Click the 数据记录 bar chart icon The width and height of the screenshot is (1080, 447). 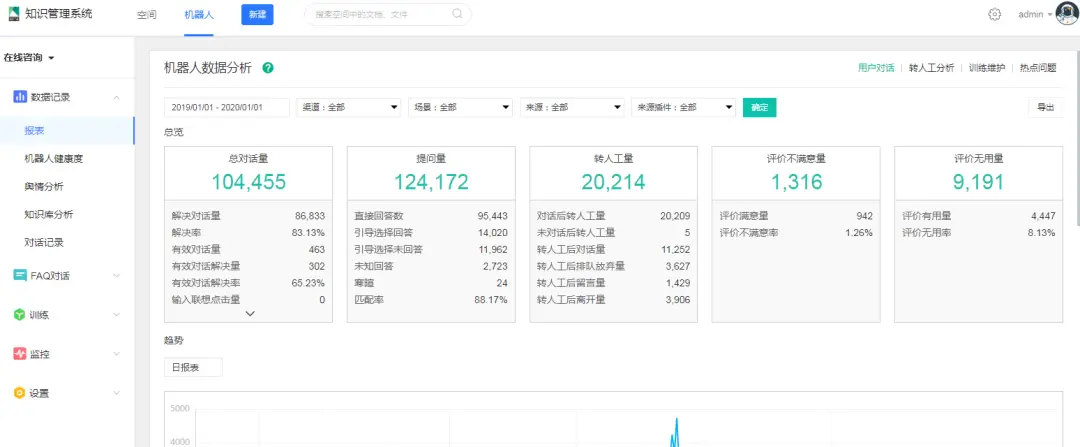(x=19, y=97)
